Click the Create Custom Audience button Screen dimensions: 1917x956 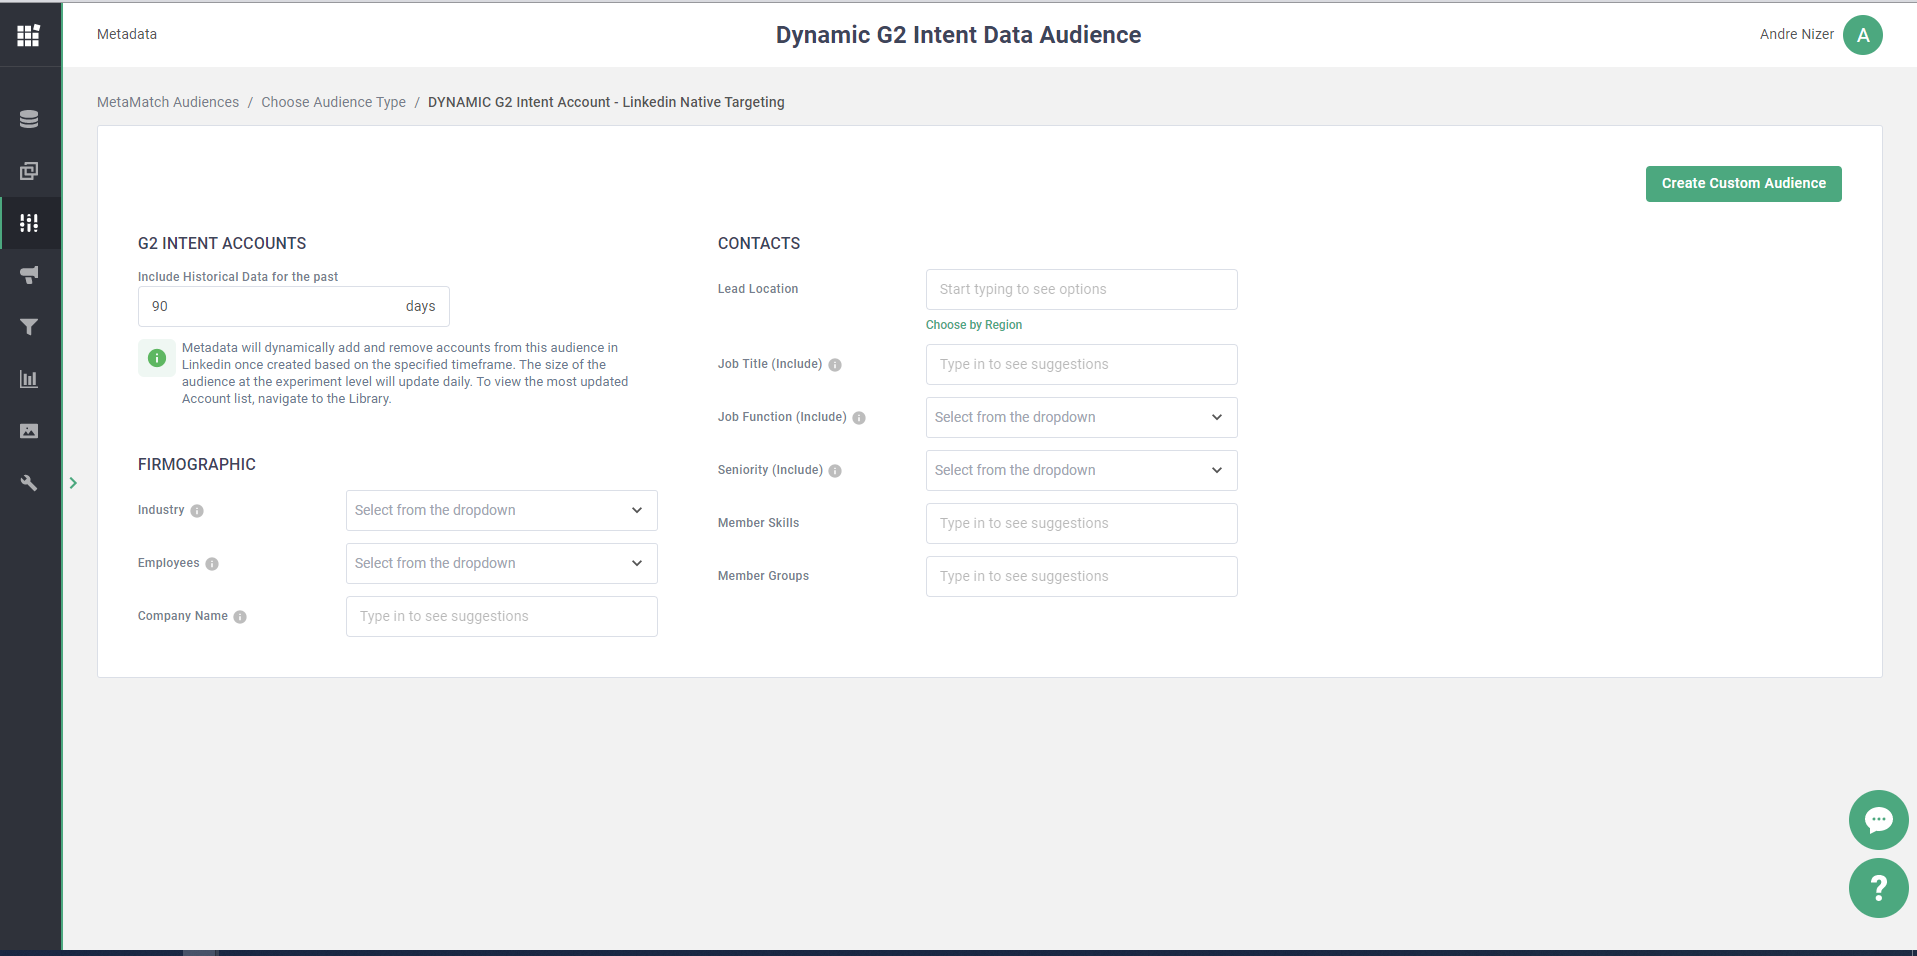(x=1743, y=184)
